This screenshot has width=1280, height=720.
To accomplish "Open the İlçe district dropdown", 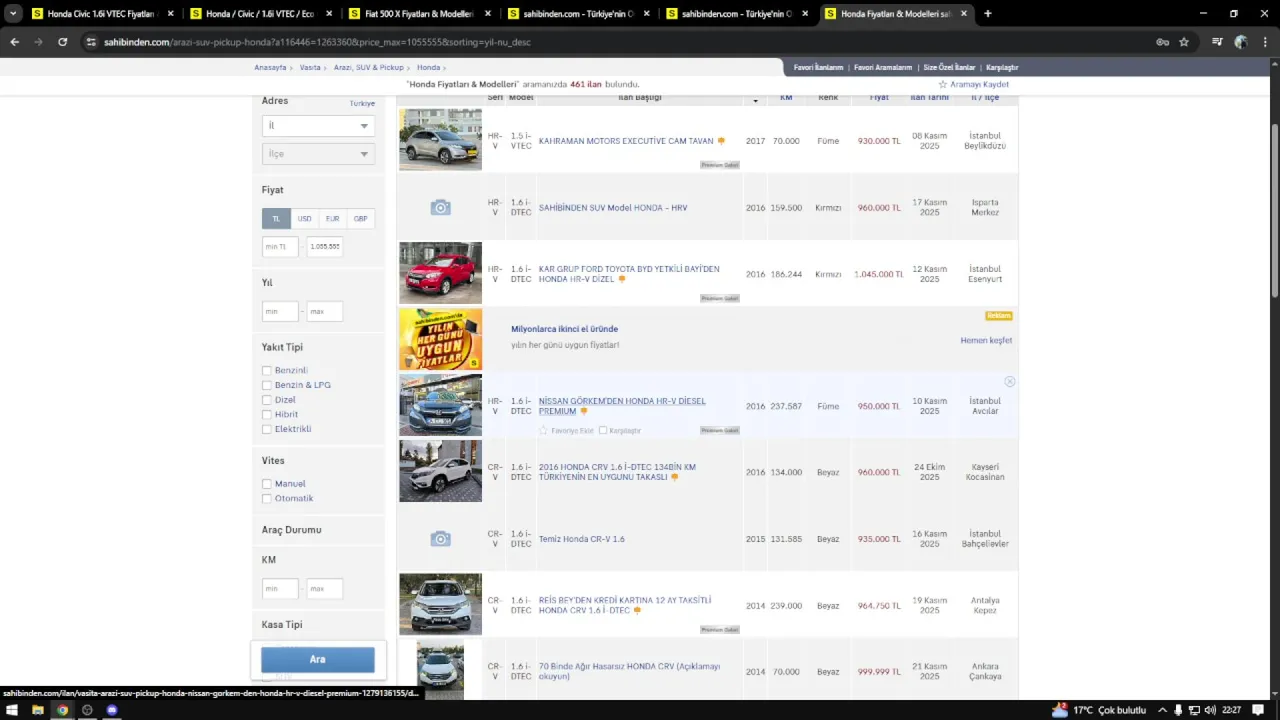I will coord(318,154).
